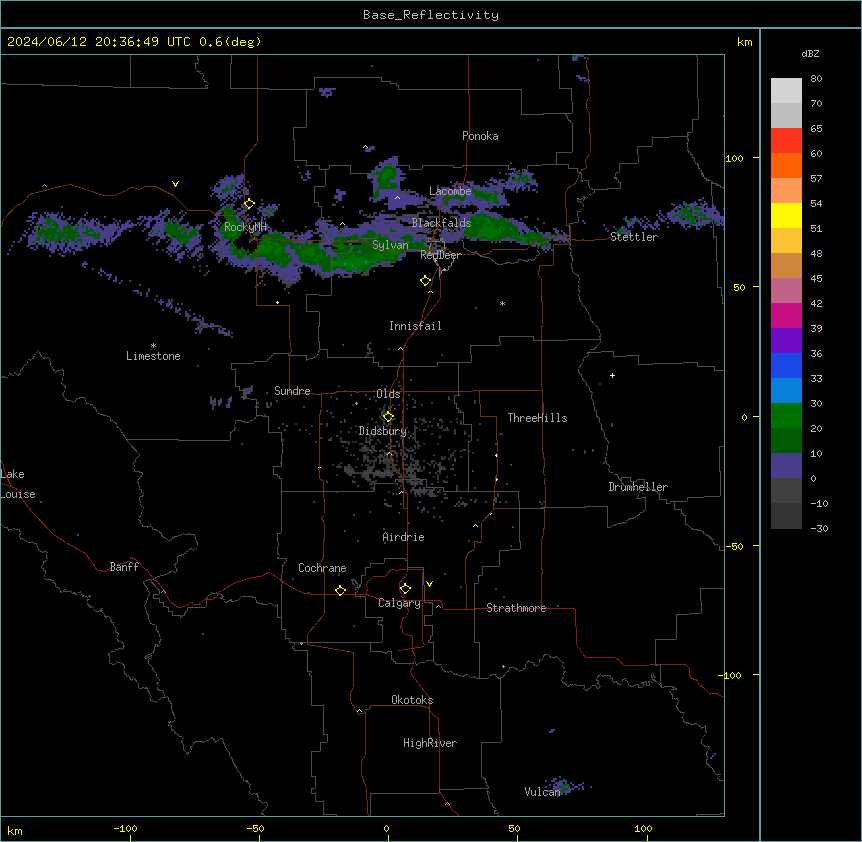Click the Drumheller label

click(x=638, y=487)
